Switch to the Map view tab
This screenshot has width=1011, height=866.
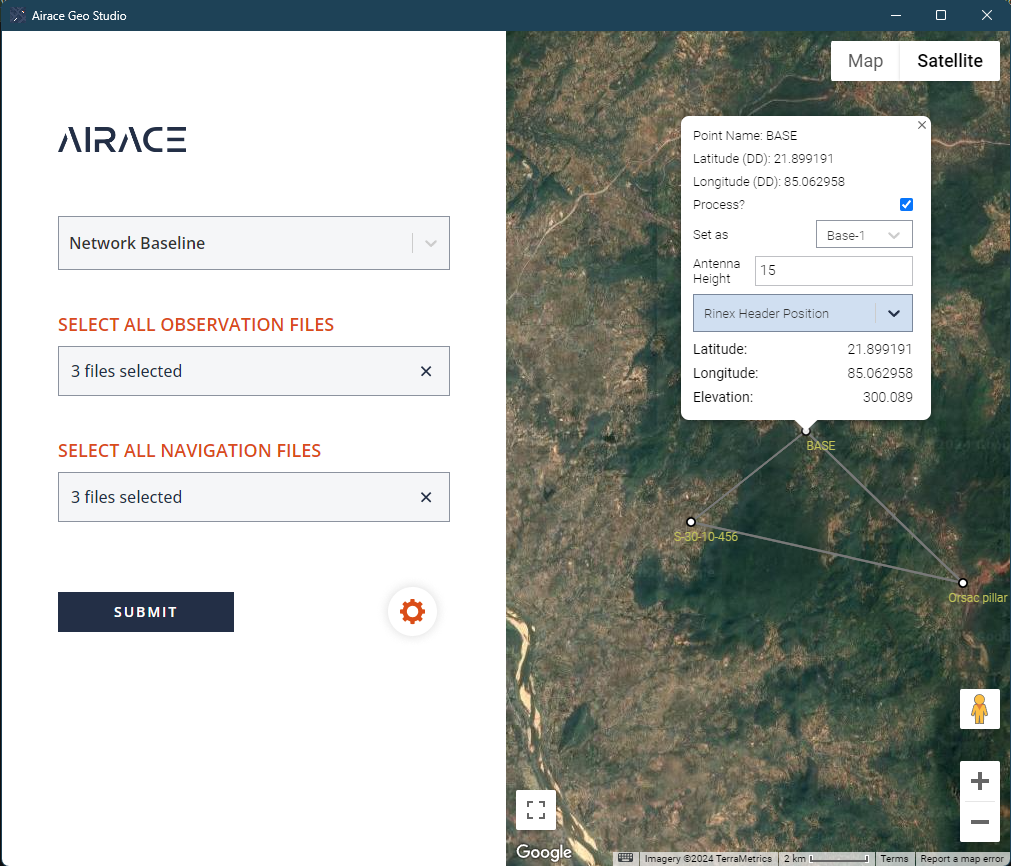(865, 61)
